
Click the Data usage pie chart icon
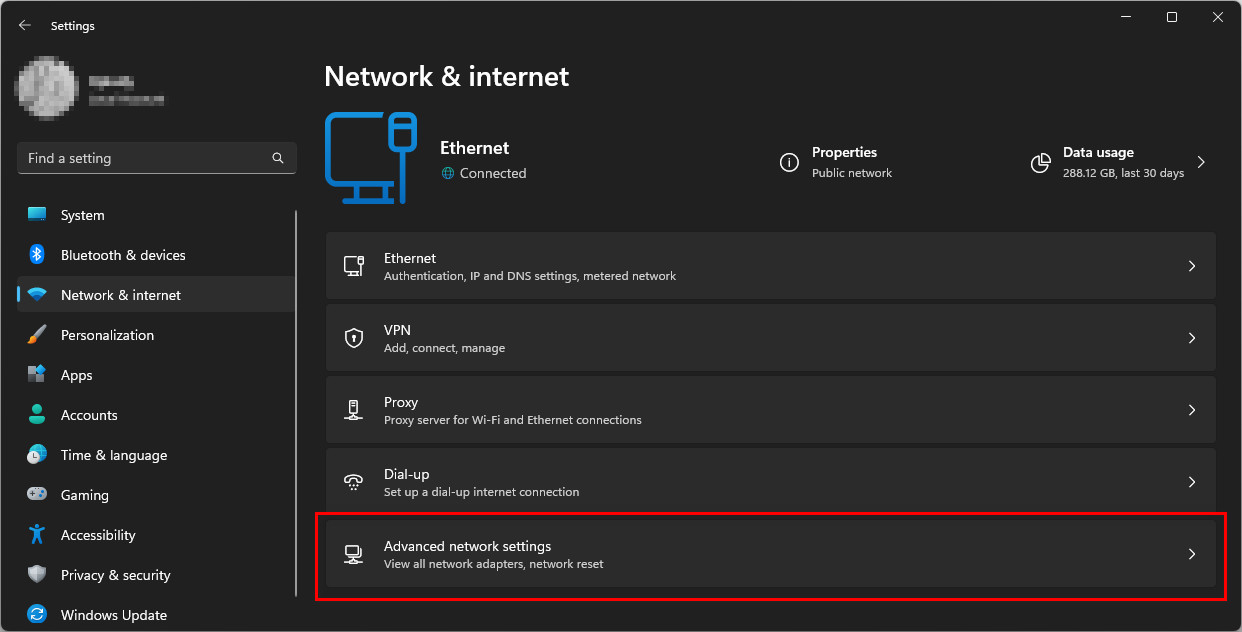1041,162
